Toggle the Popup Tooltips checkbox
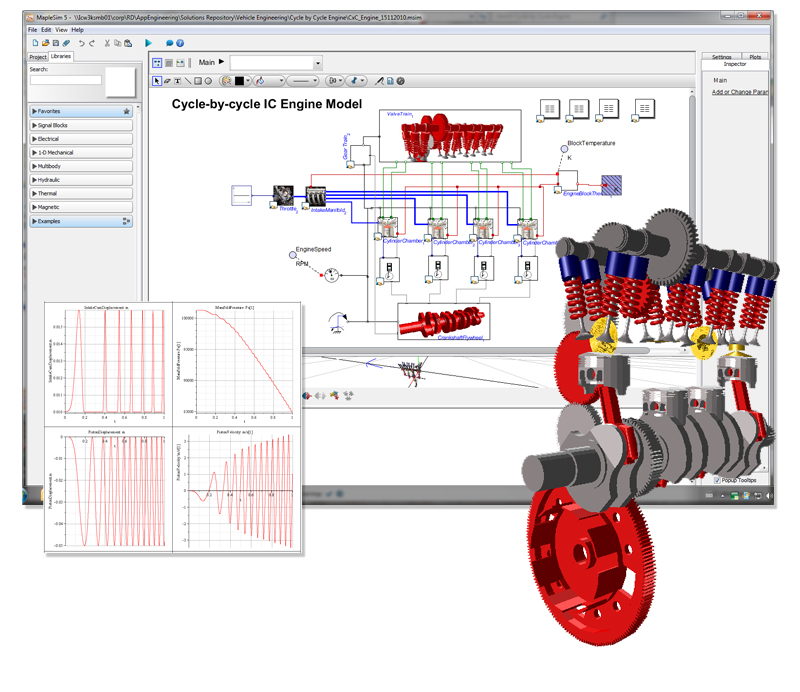The image size is (800, 692). pyautogui.click(x=717, y=479)
